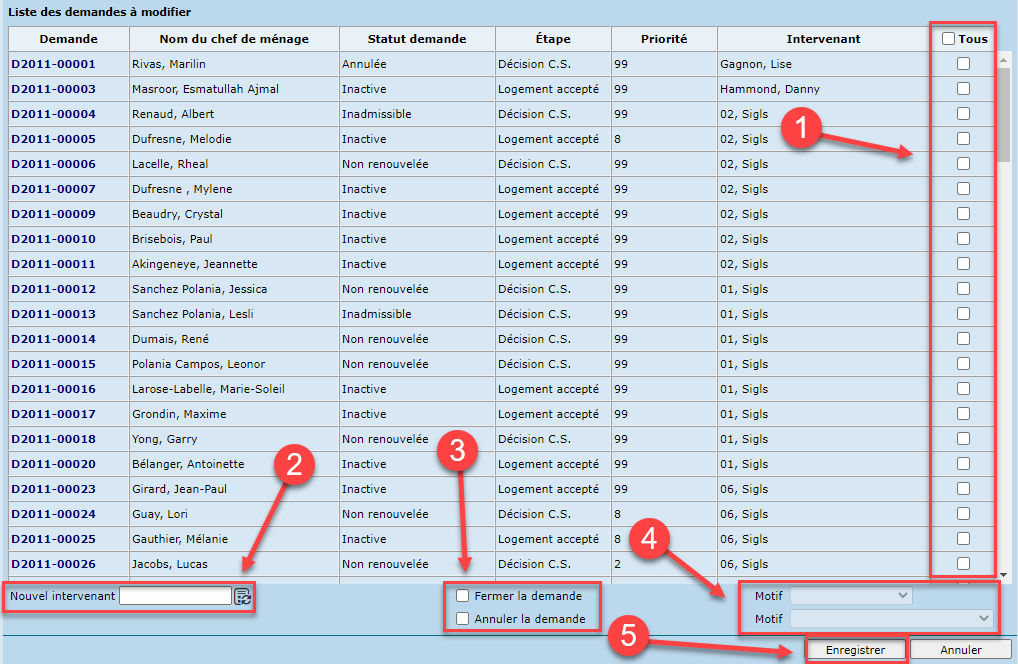This screenshot has width=1018, height=664.
Task: Sort by the Statut demande column header
Action: tap(417, 39)
